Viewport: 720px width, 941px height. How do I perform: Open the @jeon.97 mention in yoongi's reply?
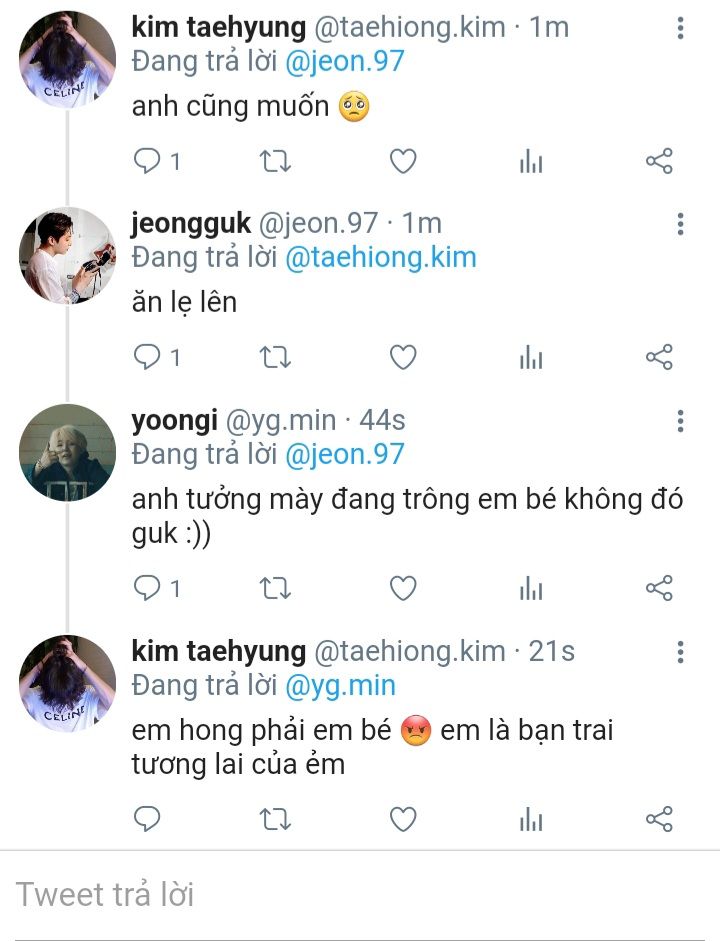[344, 454]
